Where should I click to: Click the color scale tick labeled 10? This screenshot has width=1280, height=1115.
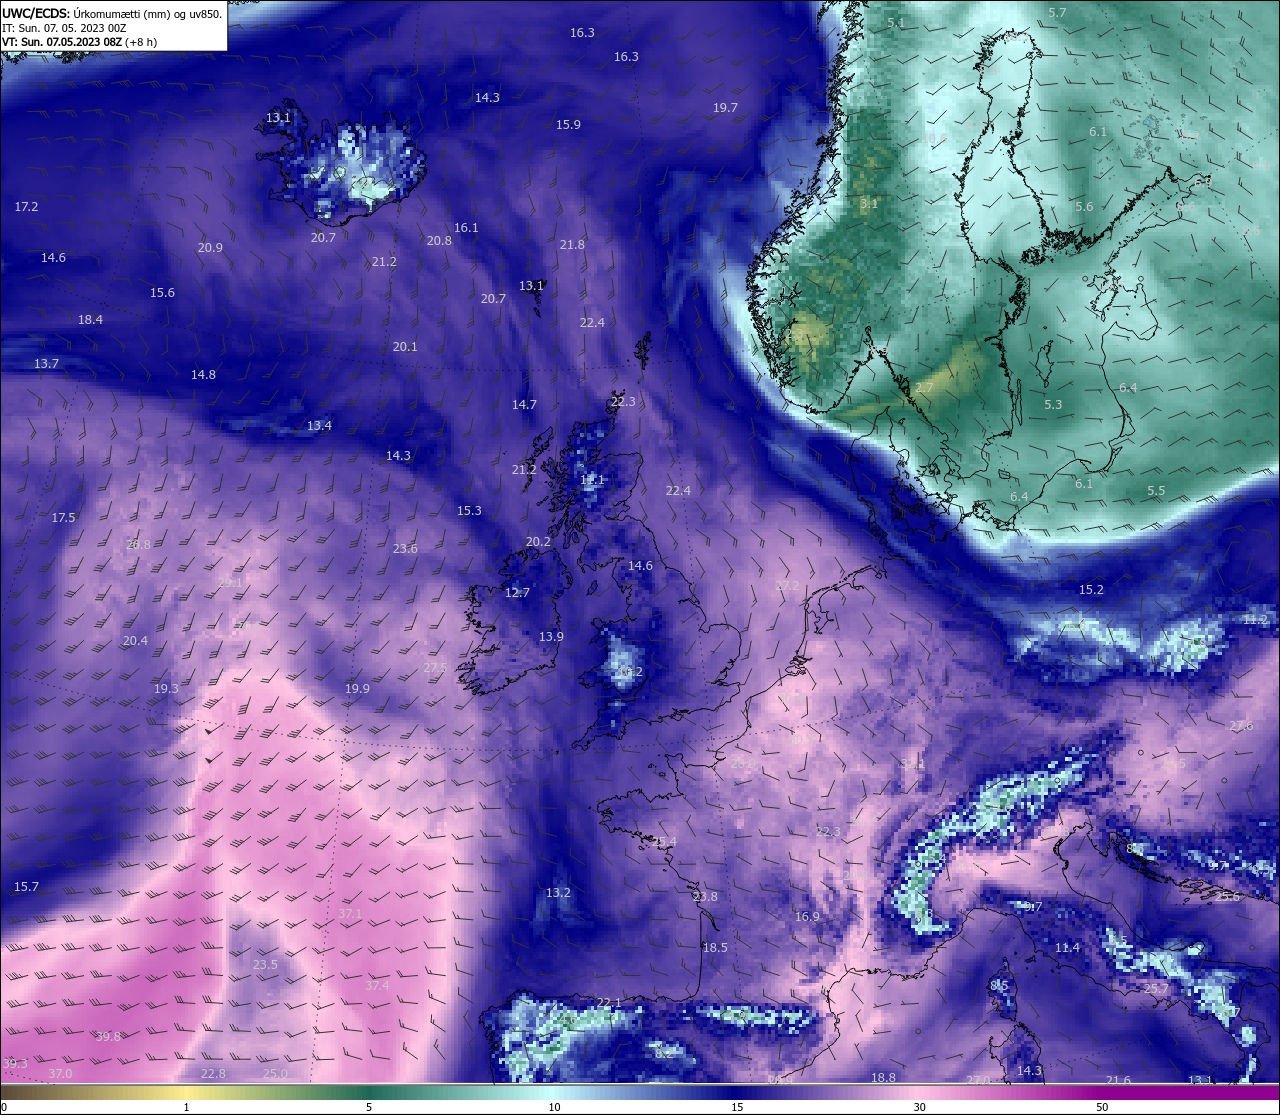click(x=554, y=1107)
